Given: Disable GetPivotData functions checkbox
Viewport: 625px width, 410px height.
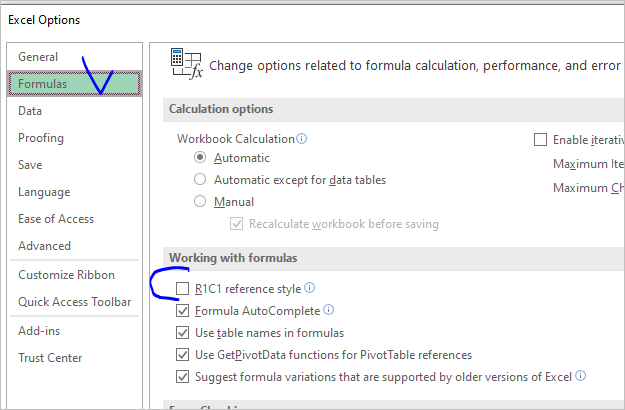Looking at the screenshot, I should (182, 355).
